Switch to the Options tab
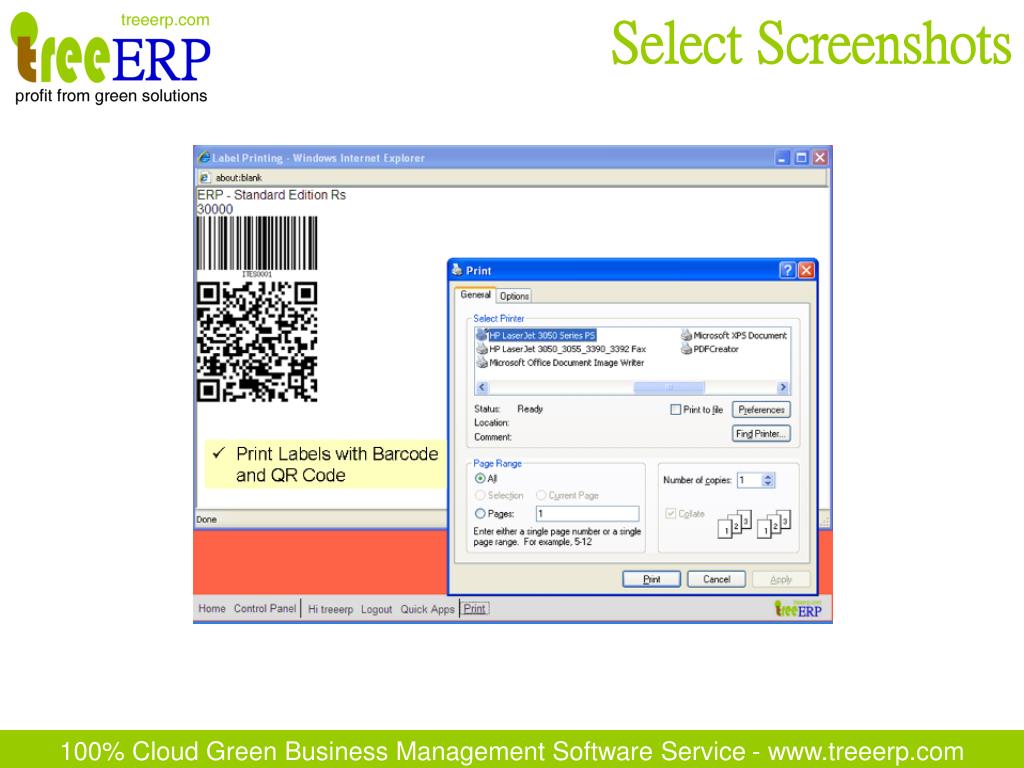This screenshot has width=1024, height=768. tap(514, 296)
